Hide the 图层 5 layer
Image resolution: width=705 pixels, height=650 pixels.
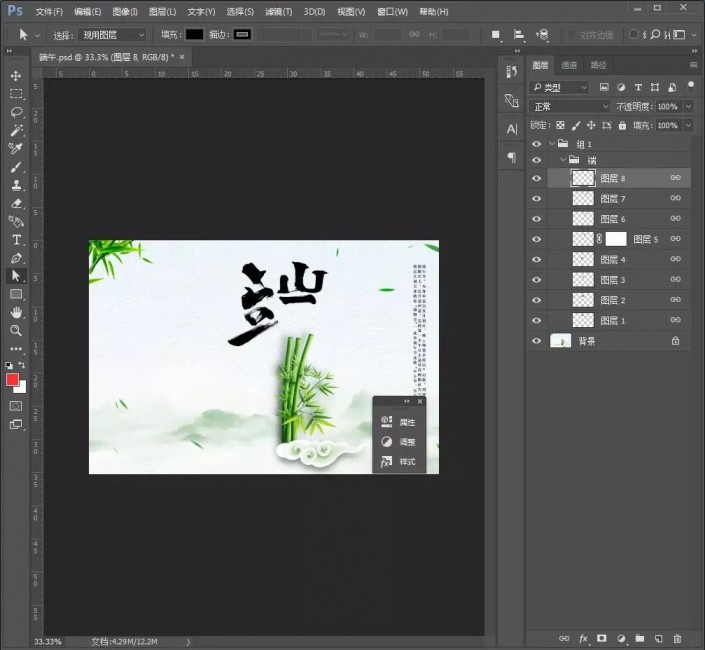[x=536, y=239]
